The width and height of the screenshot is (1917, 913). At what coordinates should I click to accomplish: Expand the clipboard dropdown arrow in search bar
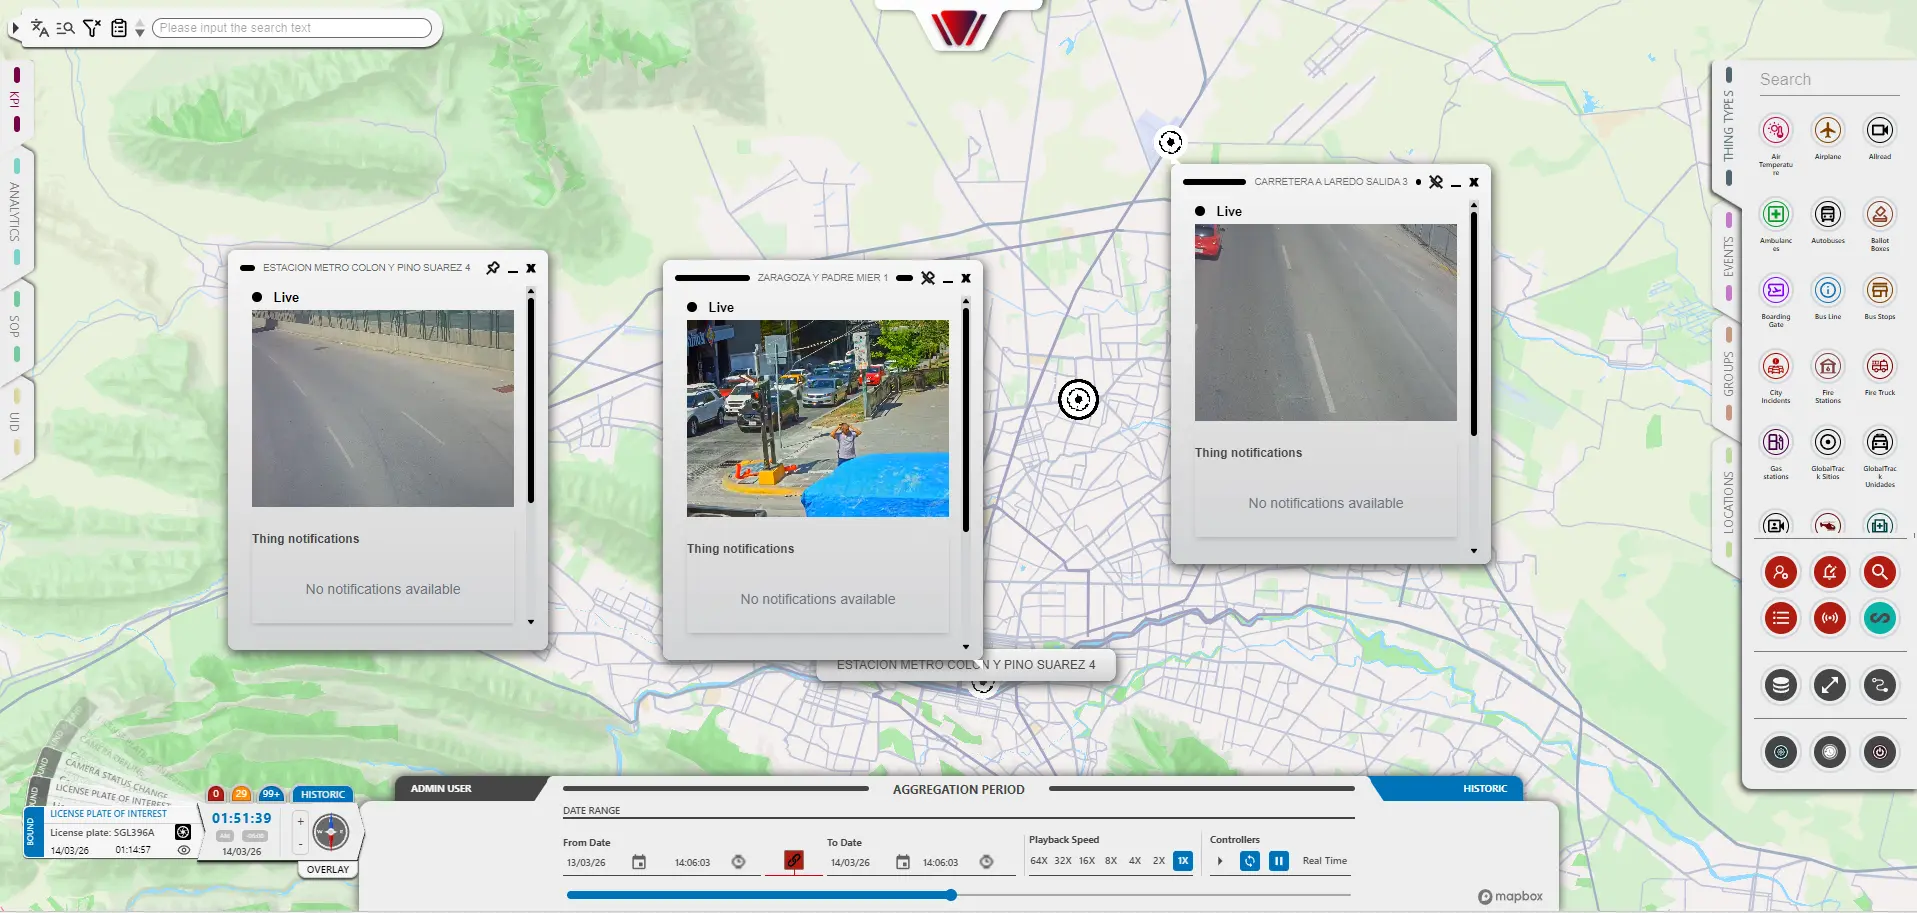tap(140, 29)
